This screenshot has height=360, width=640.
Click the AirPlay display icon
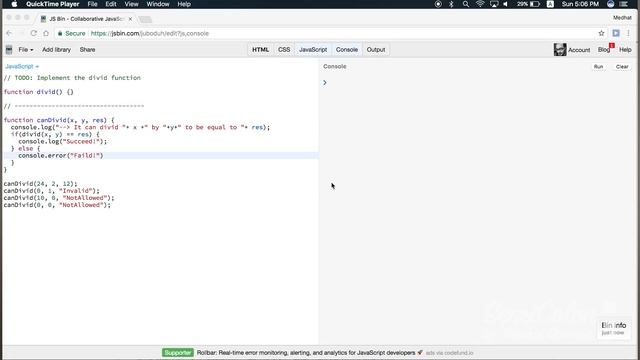pos(494,4)
